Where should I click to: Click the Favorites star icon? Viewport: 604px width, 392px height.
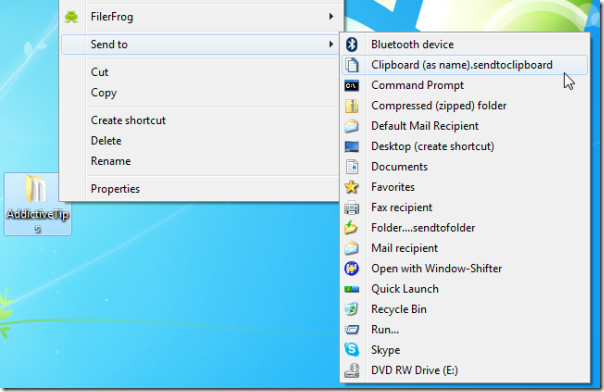[352, 187]
